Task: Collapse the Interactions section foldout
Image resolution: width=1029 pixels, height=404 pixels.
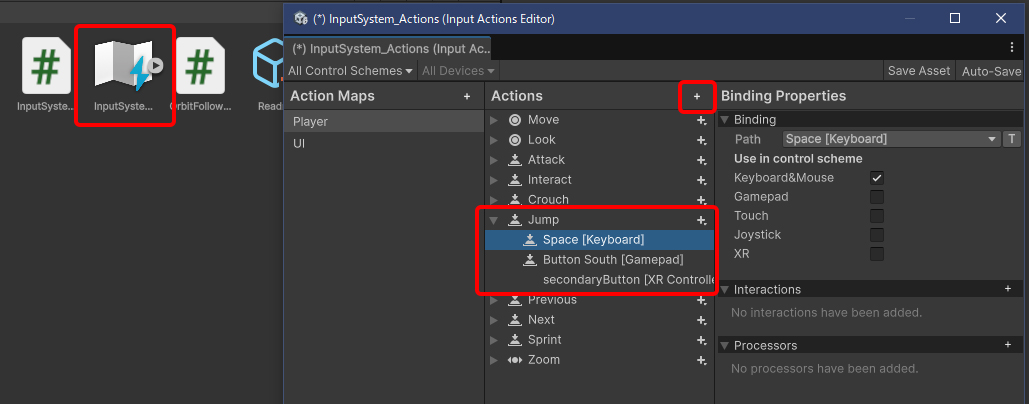Action: [x=724, y=289]
